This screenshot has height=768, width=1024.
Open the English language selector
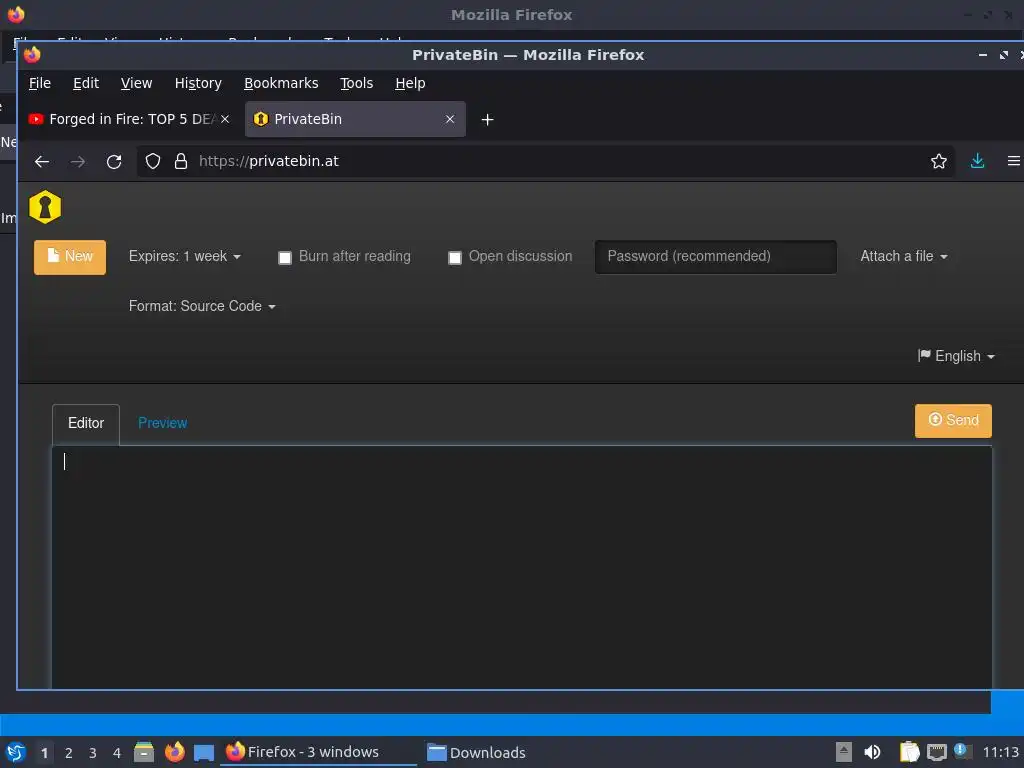tap(957, 356)
